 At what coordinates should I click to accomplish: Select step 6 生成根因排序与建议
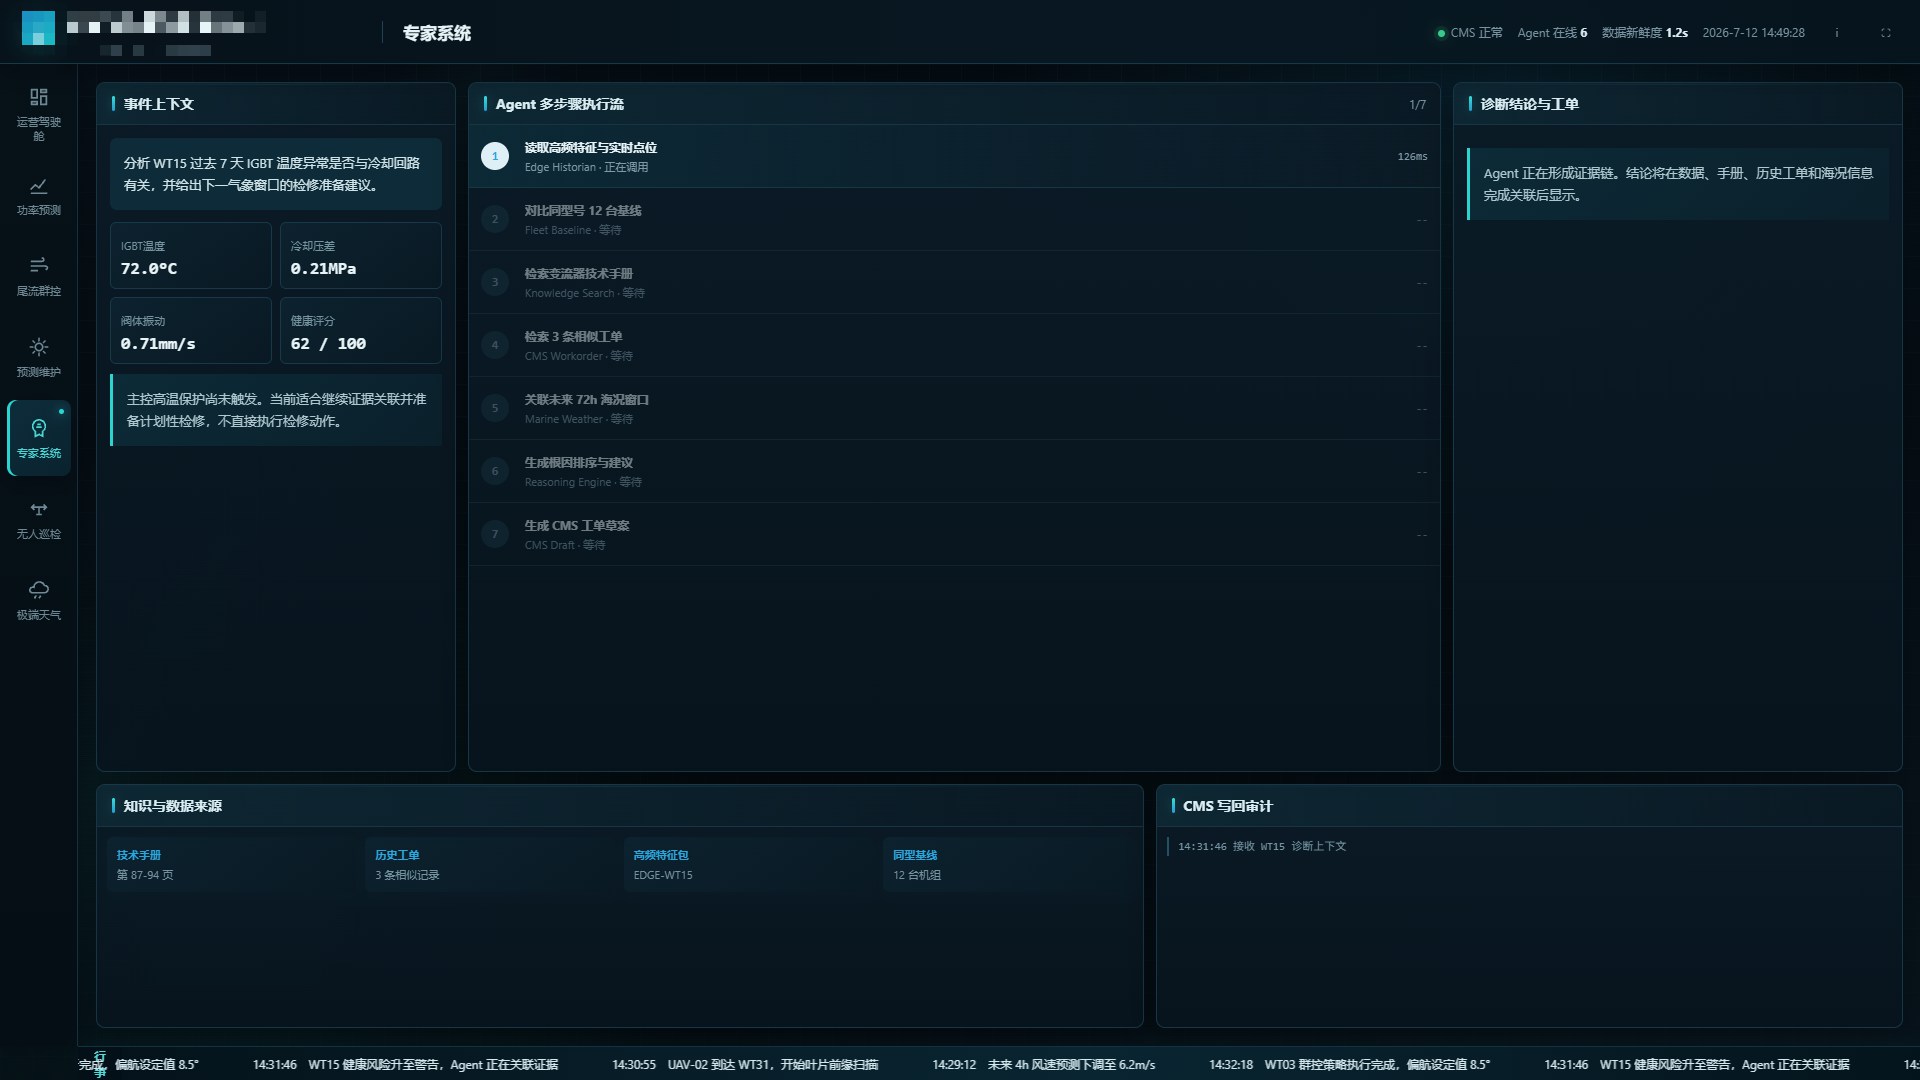pyautogui.click(x=954, y=471)
